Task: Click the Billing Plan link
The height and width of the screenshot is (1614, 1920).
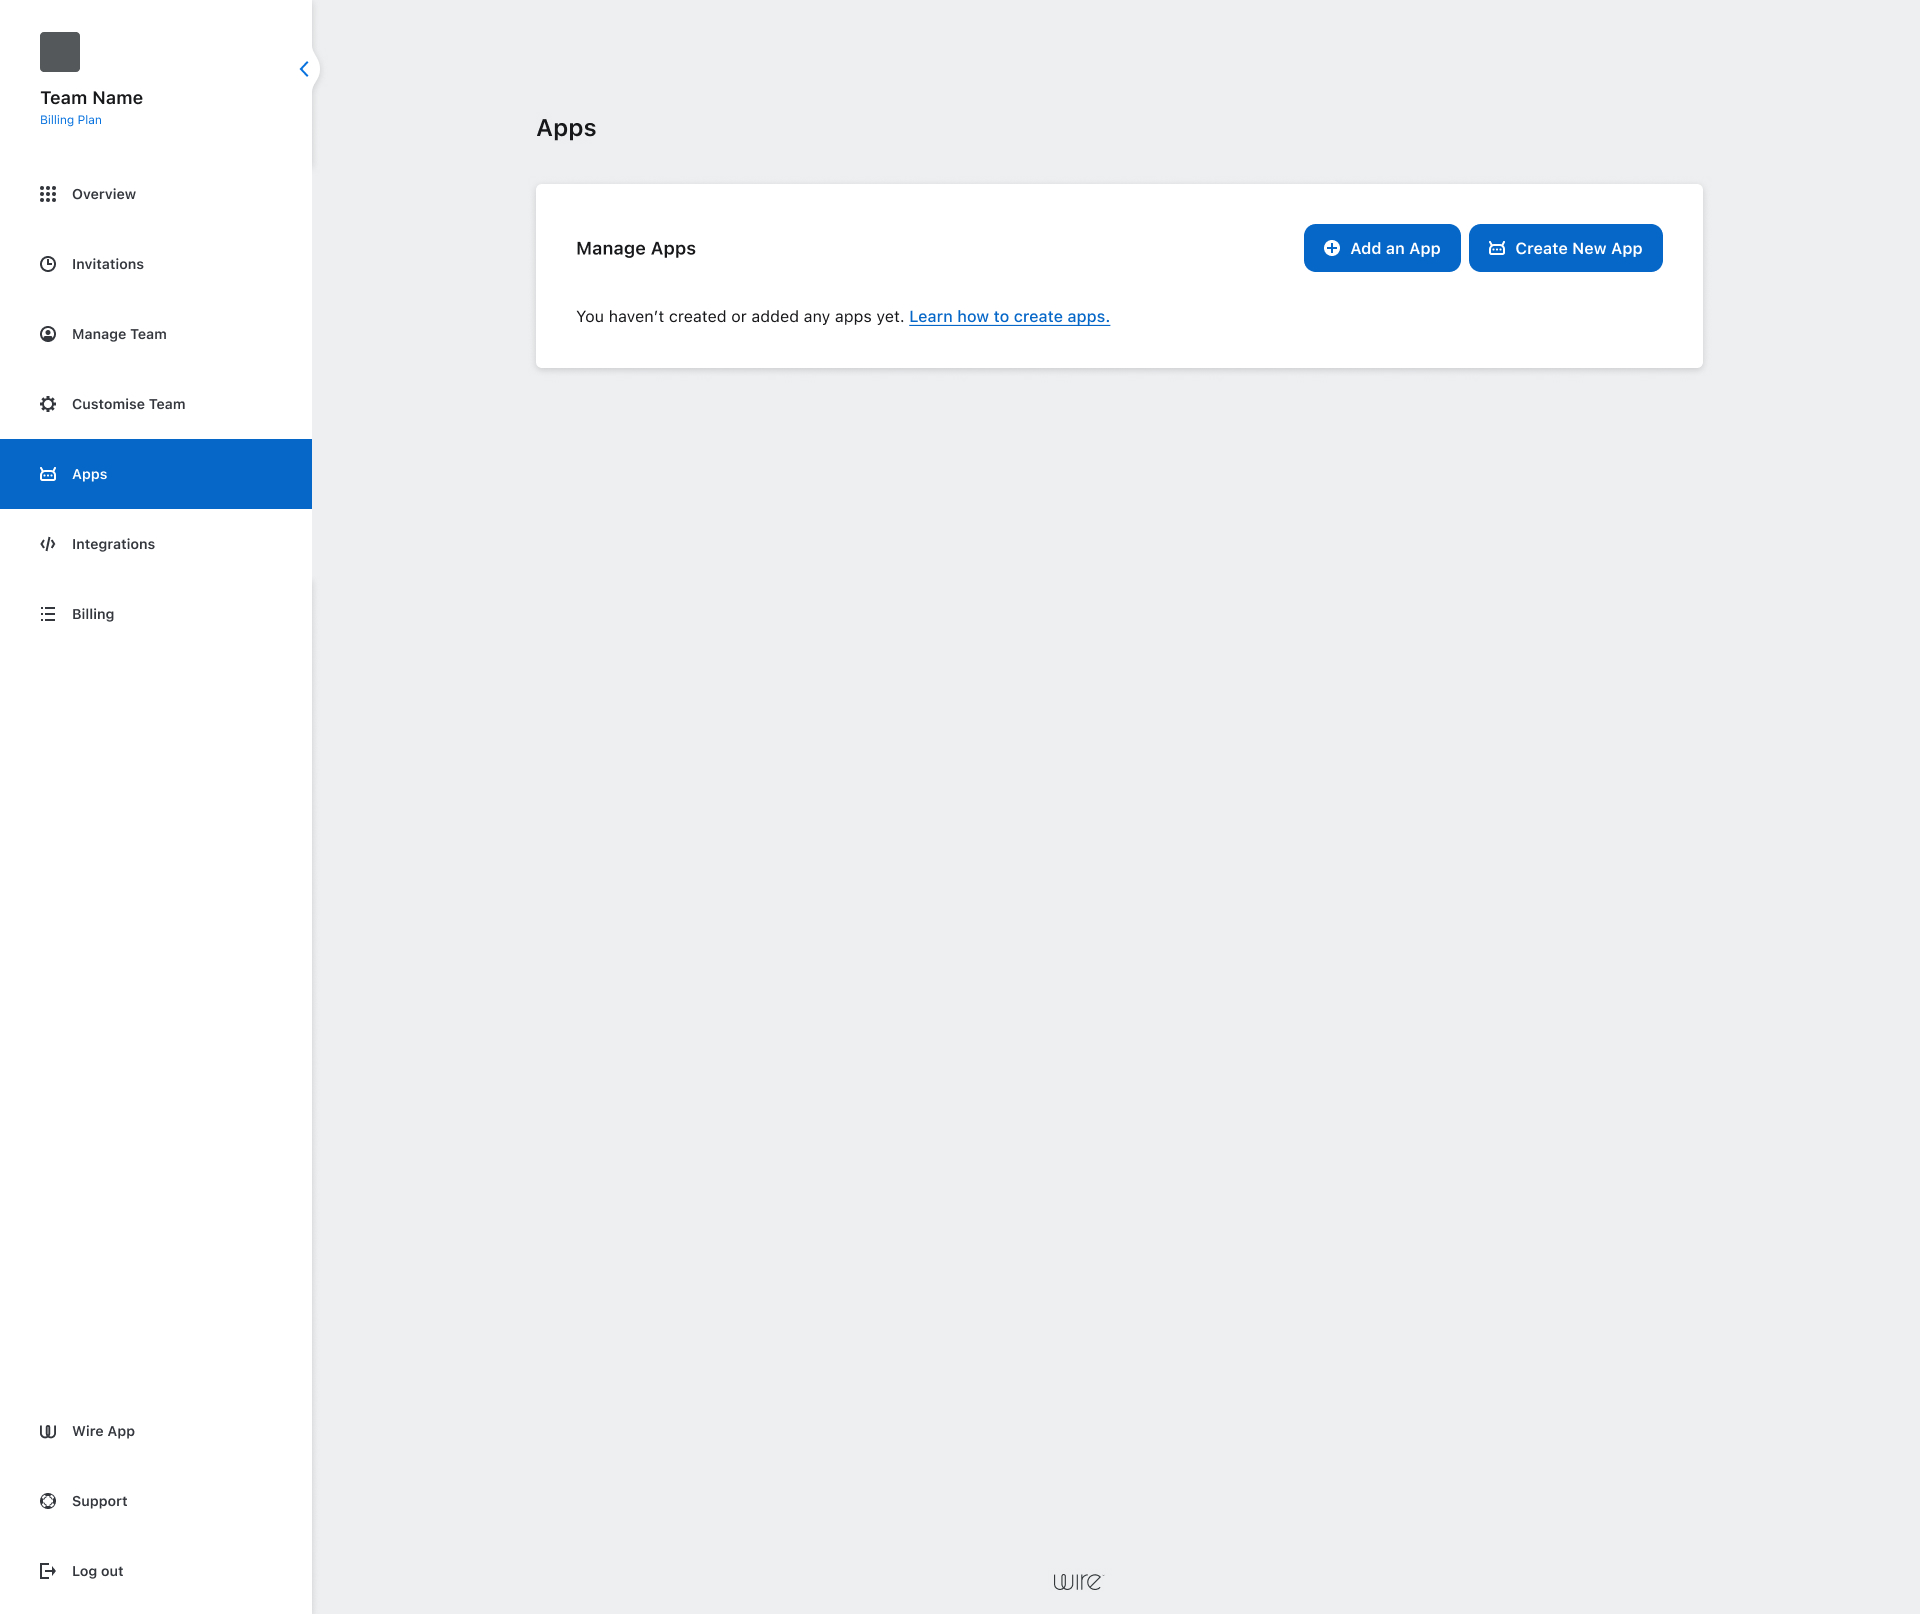Action: click(x=71, y=120)
